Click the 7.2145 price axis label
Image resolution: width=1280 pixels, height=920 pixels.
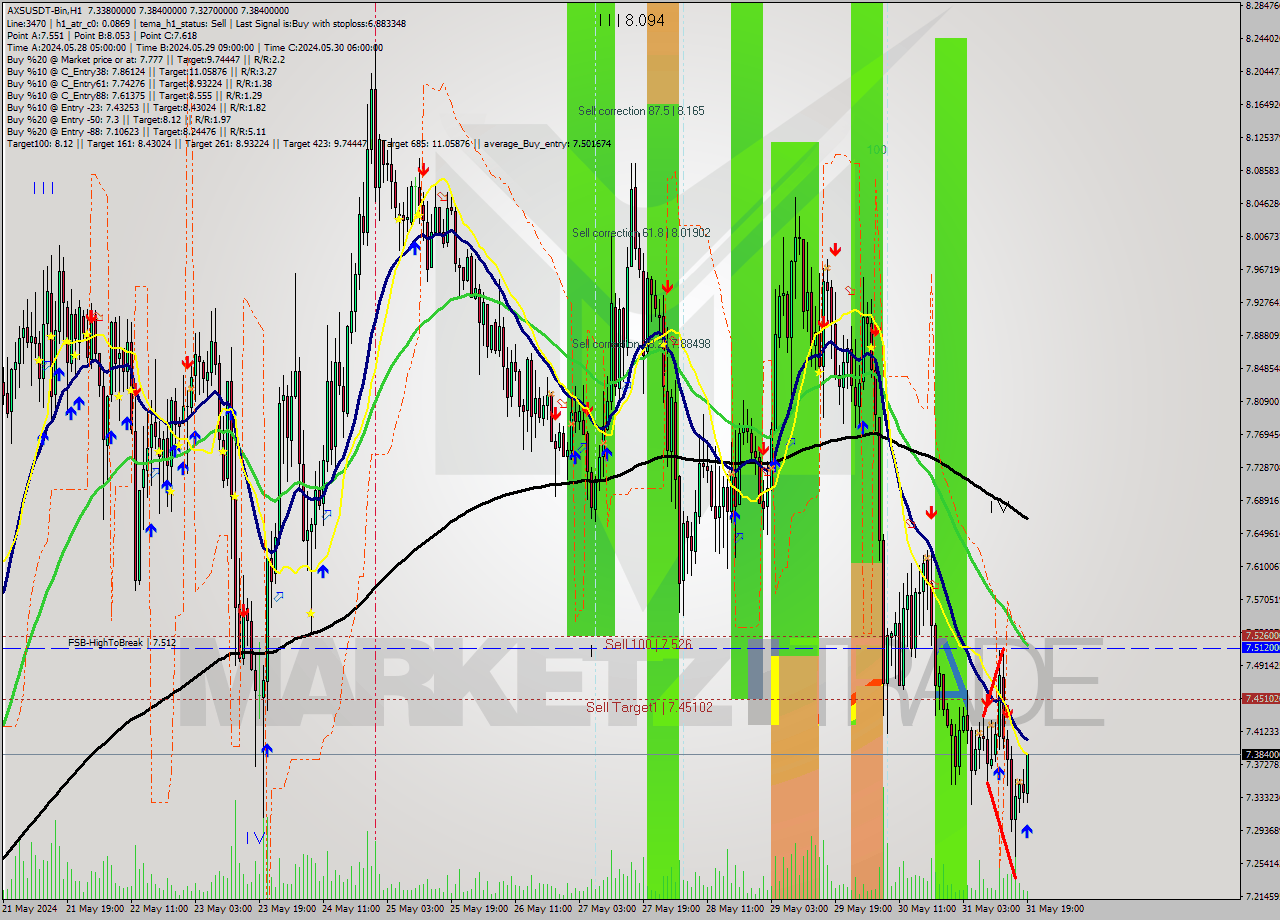pos(1262,896)
